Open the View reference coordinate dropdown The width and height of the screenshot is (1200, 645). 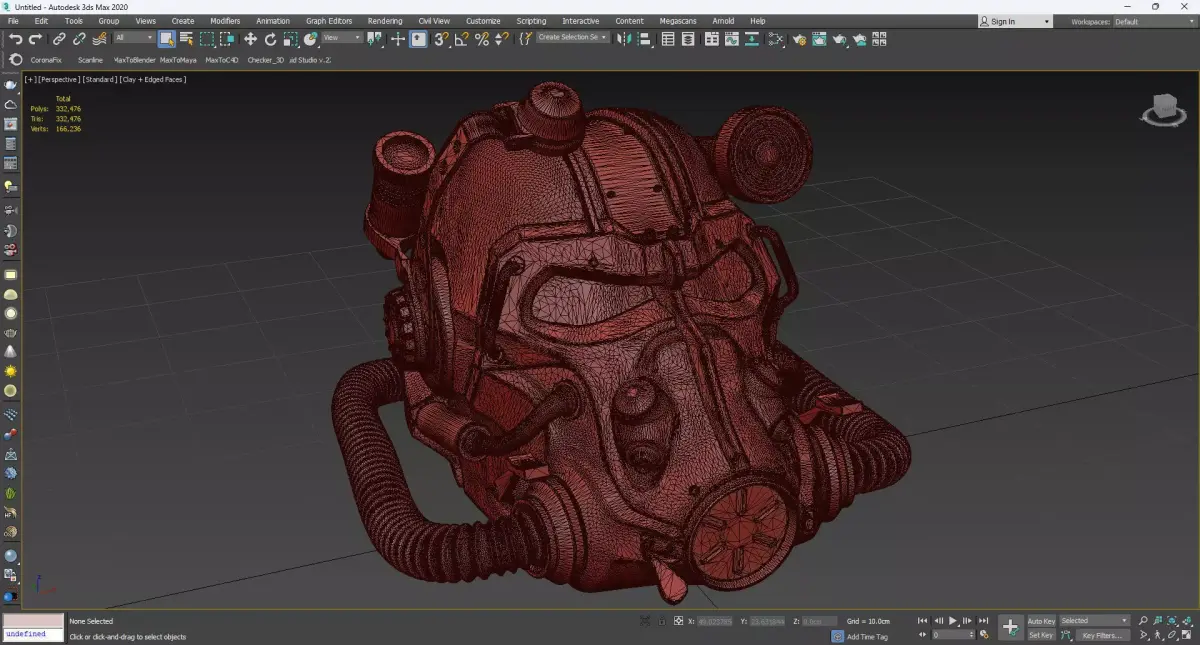click(x=342, y=38)
